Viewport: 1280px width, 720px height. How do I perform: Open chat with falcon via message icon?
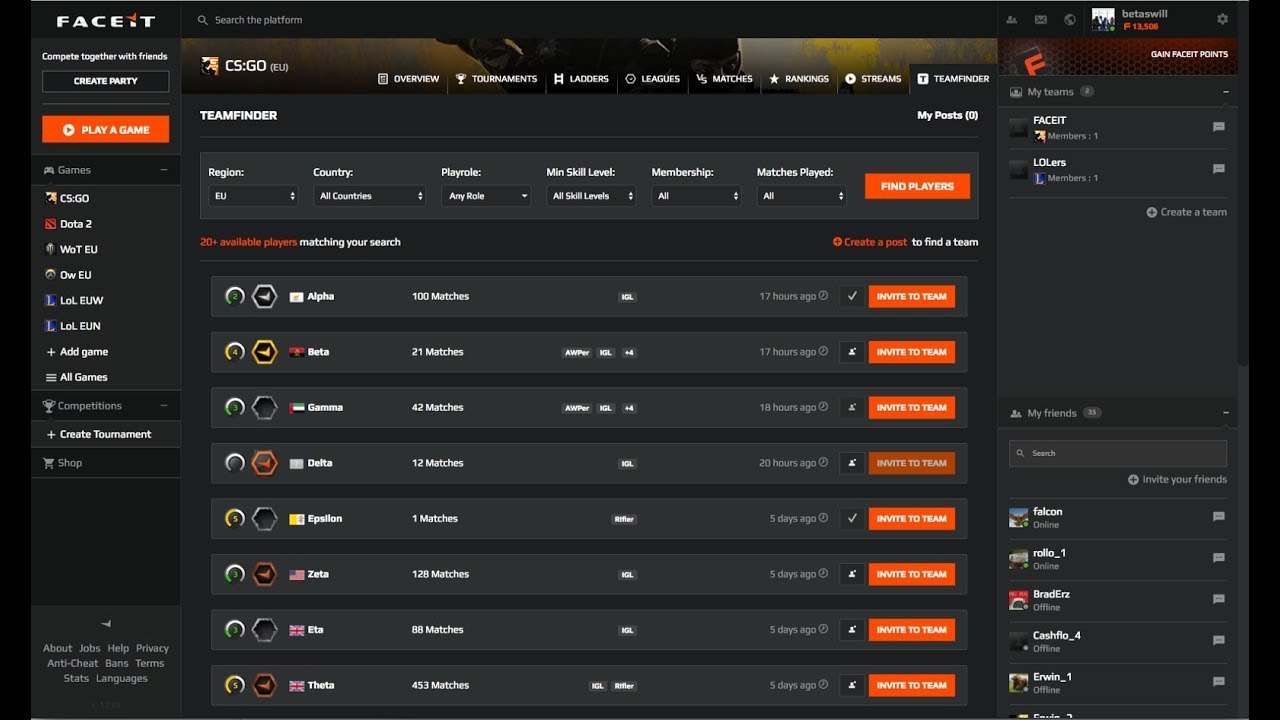(x=1218, y=517)
